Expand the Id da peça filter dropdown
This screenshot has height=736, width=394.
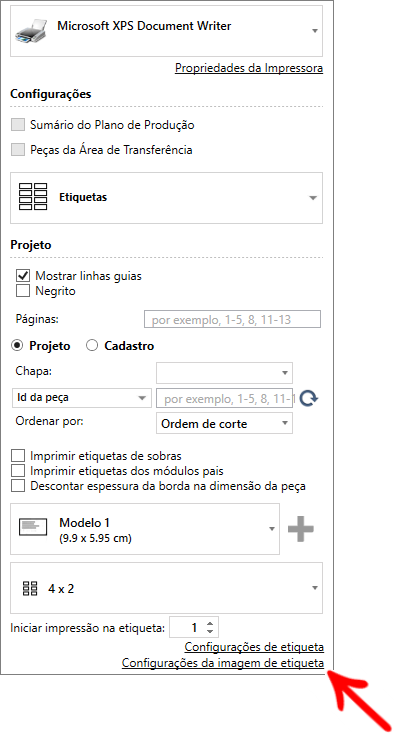tap(81, 398)
